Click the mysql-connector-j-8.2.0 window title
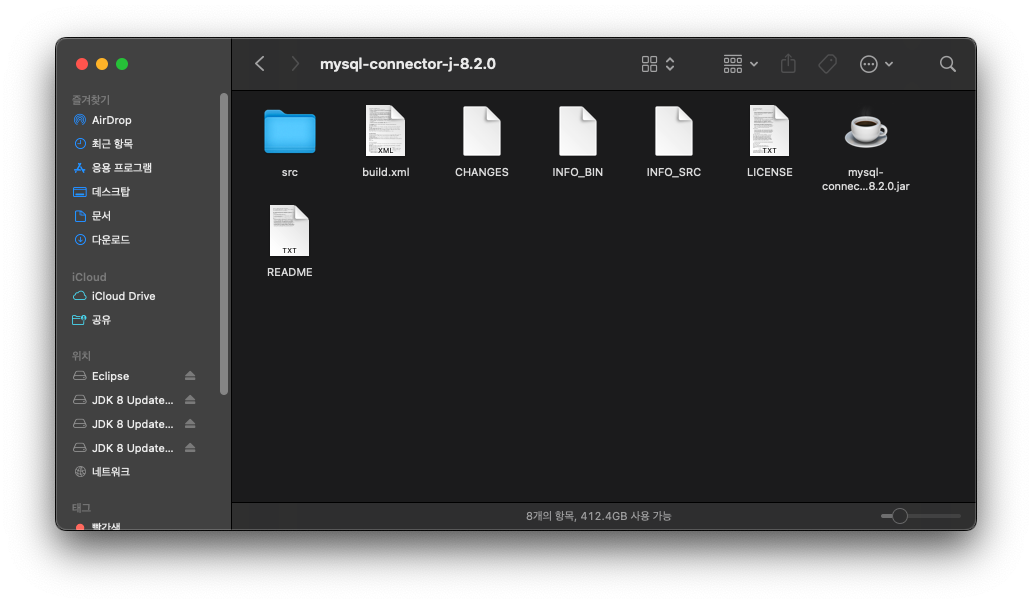Screen dimensions: 1032x604 click(408, 64)
